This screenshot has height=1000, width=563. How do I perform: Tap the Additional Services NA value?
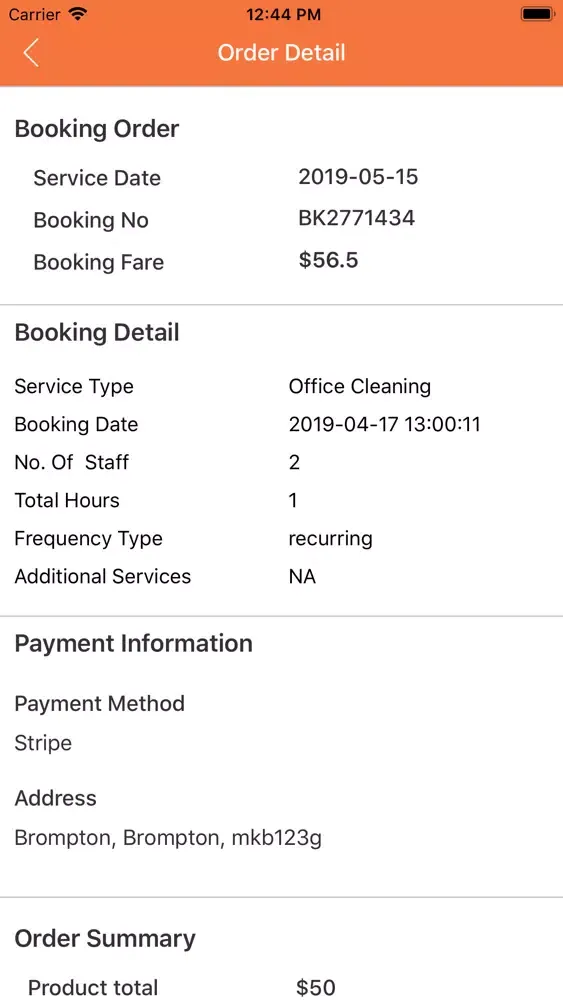(x=302, y=577)
